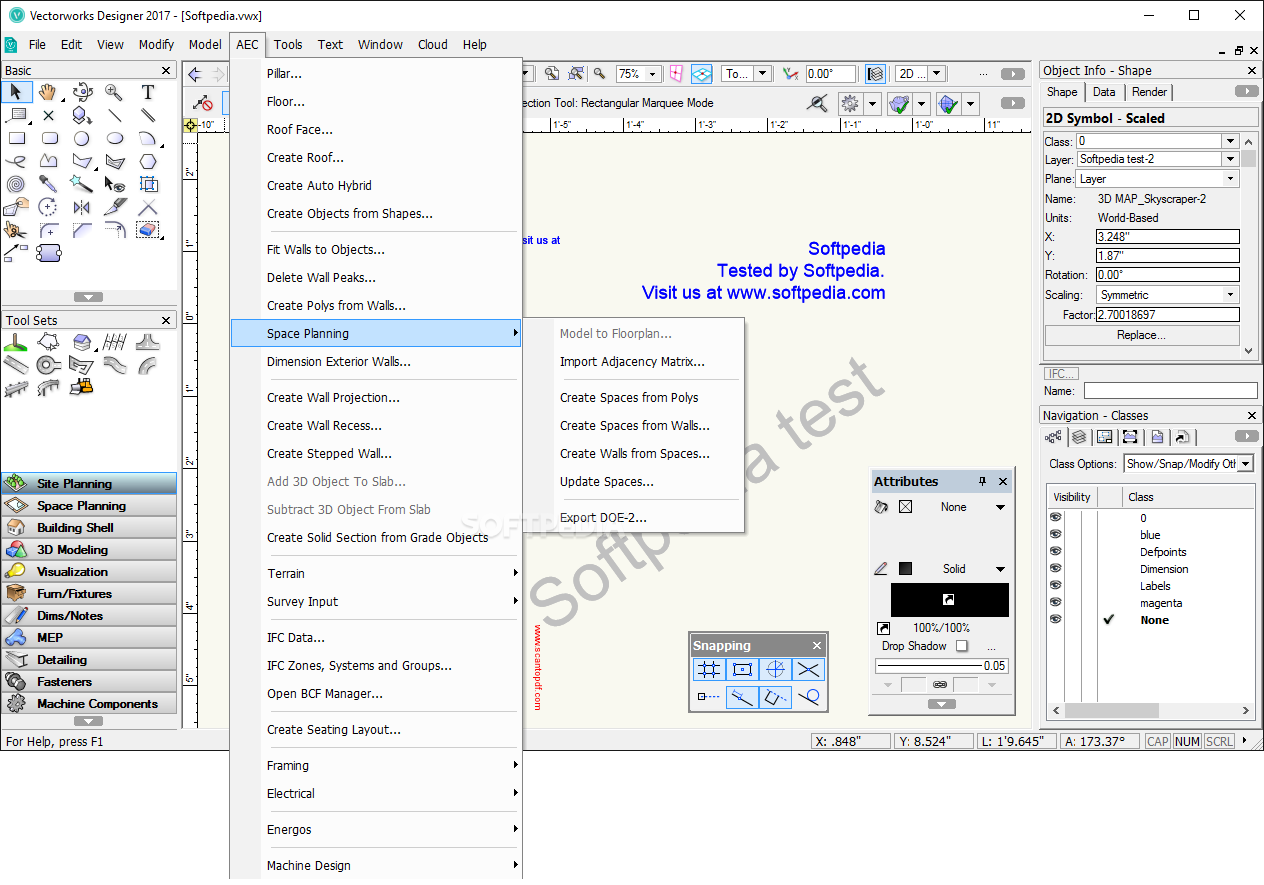1264x885 pixels.
Task: Choose Create Spaces from Walls
Action: pyautogui.click(x=635, y=426)
